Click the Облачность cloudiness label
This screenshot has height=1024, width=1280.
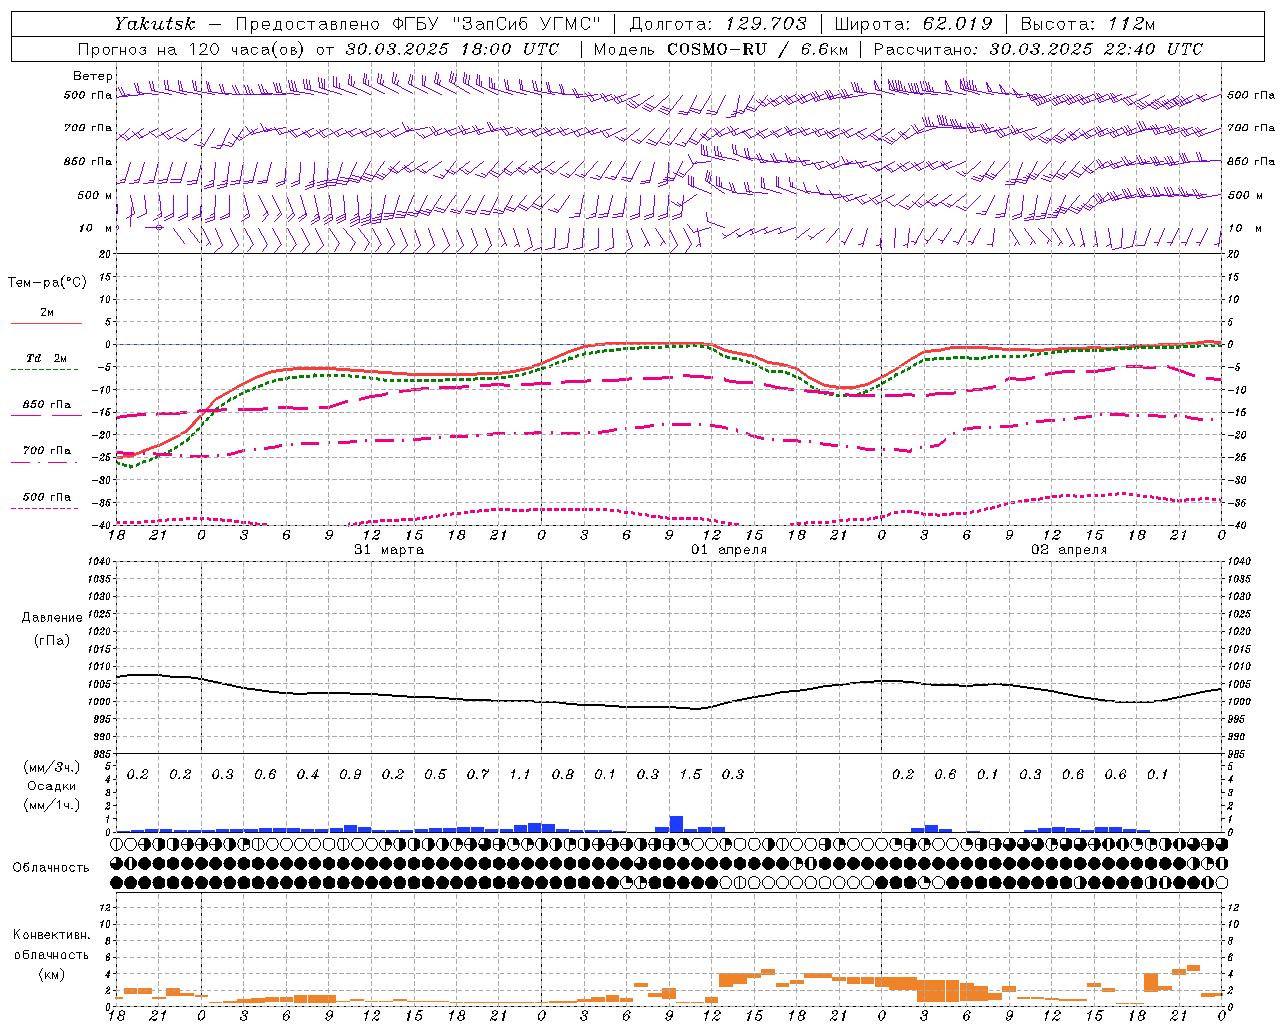tap(51, 867)
